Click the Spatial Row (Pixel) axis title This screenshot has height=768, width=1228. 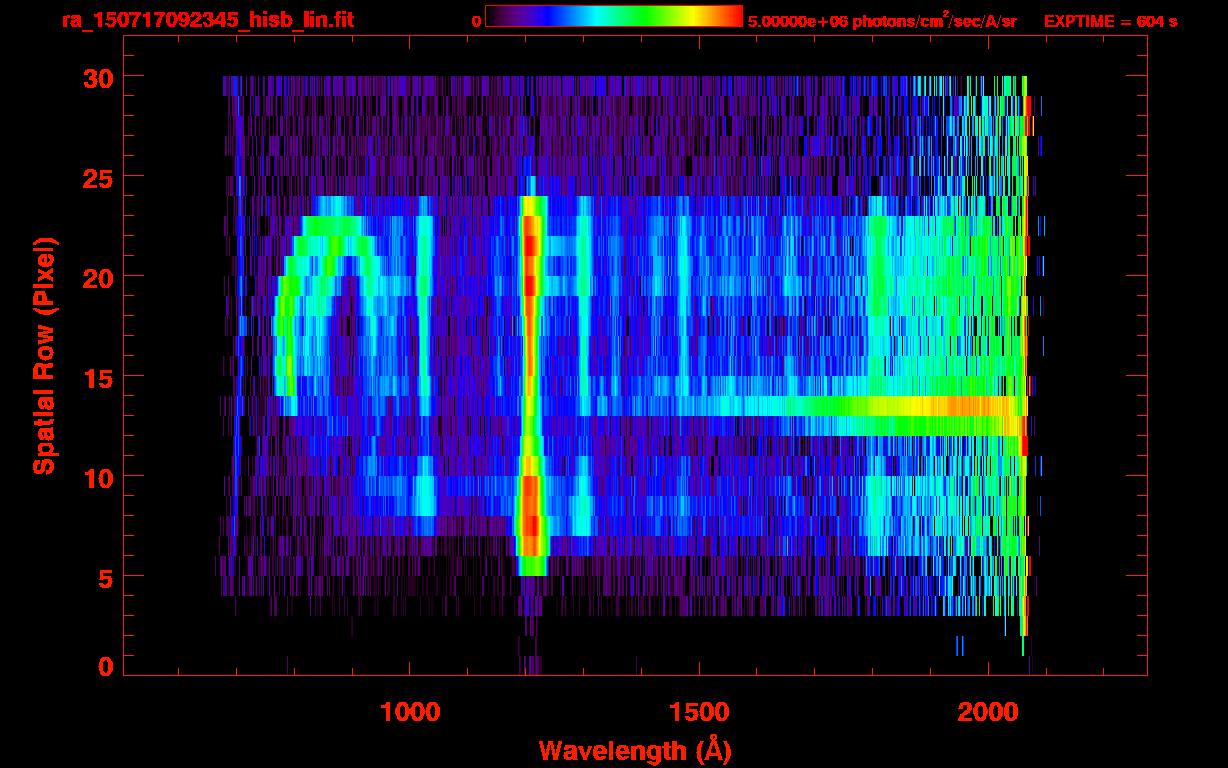(44, 355)
